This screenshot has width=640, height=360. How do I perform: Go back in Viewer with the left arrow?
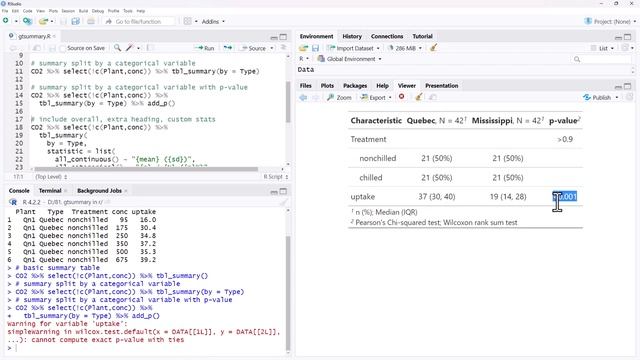(303, 97)
